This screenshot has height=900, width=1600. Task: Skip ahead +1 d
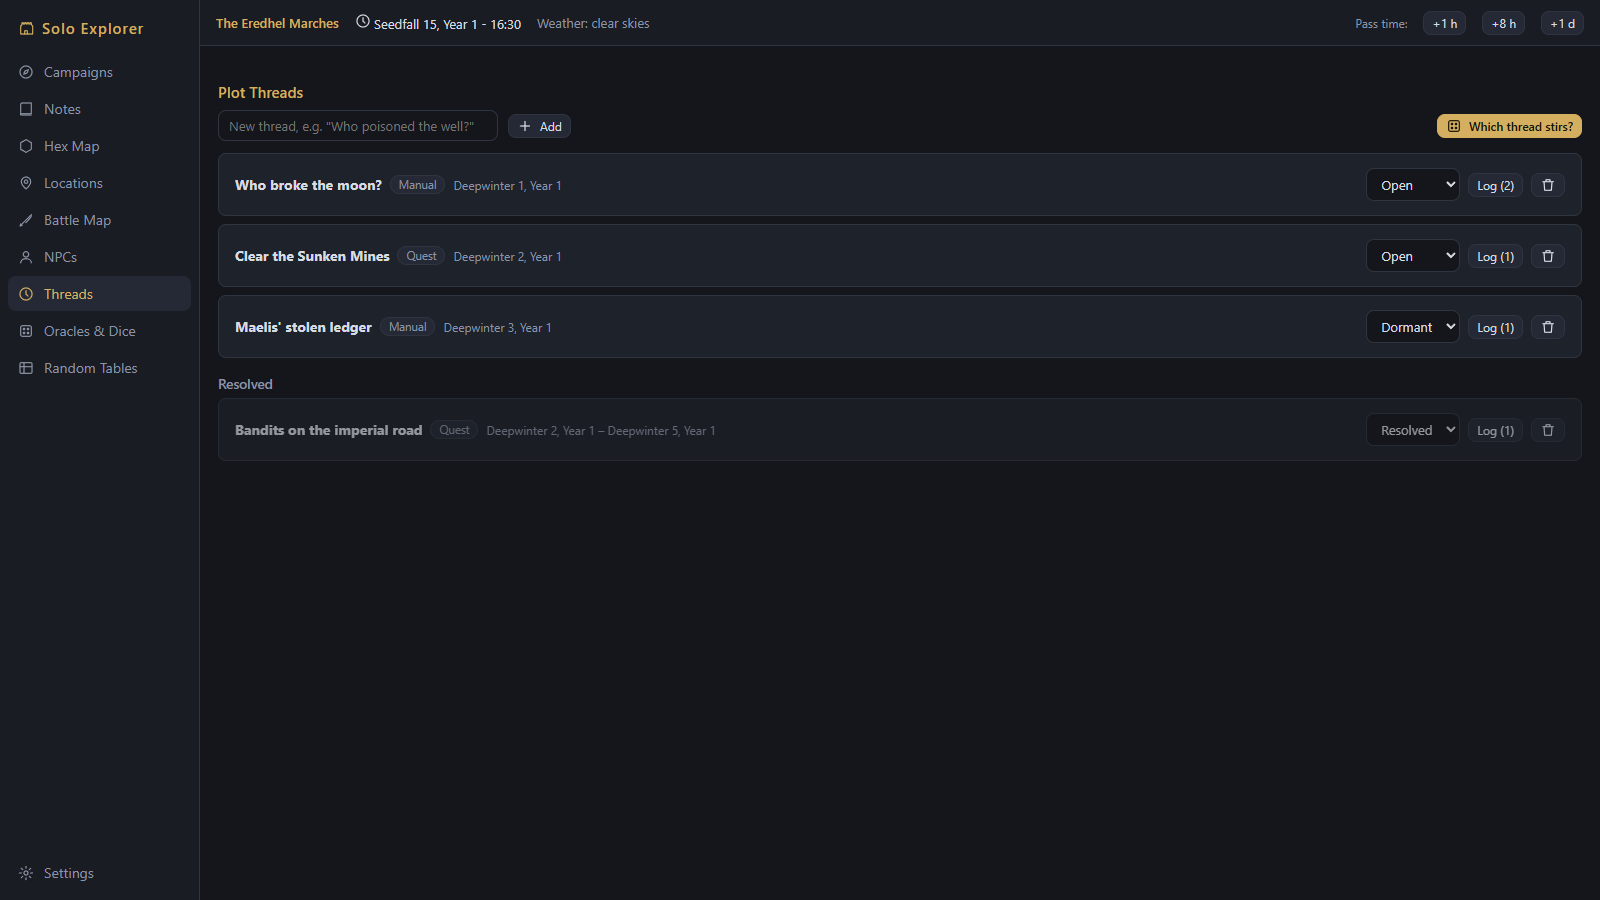pos(1562,23)
